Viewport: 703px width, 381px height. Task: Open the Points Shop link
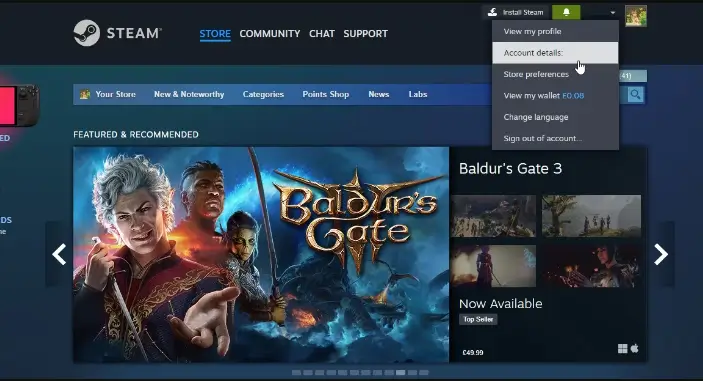point(325,94)
